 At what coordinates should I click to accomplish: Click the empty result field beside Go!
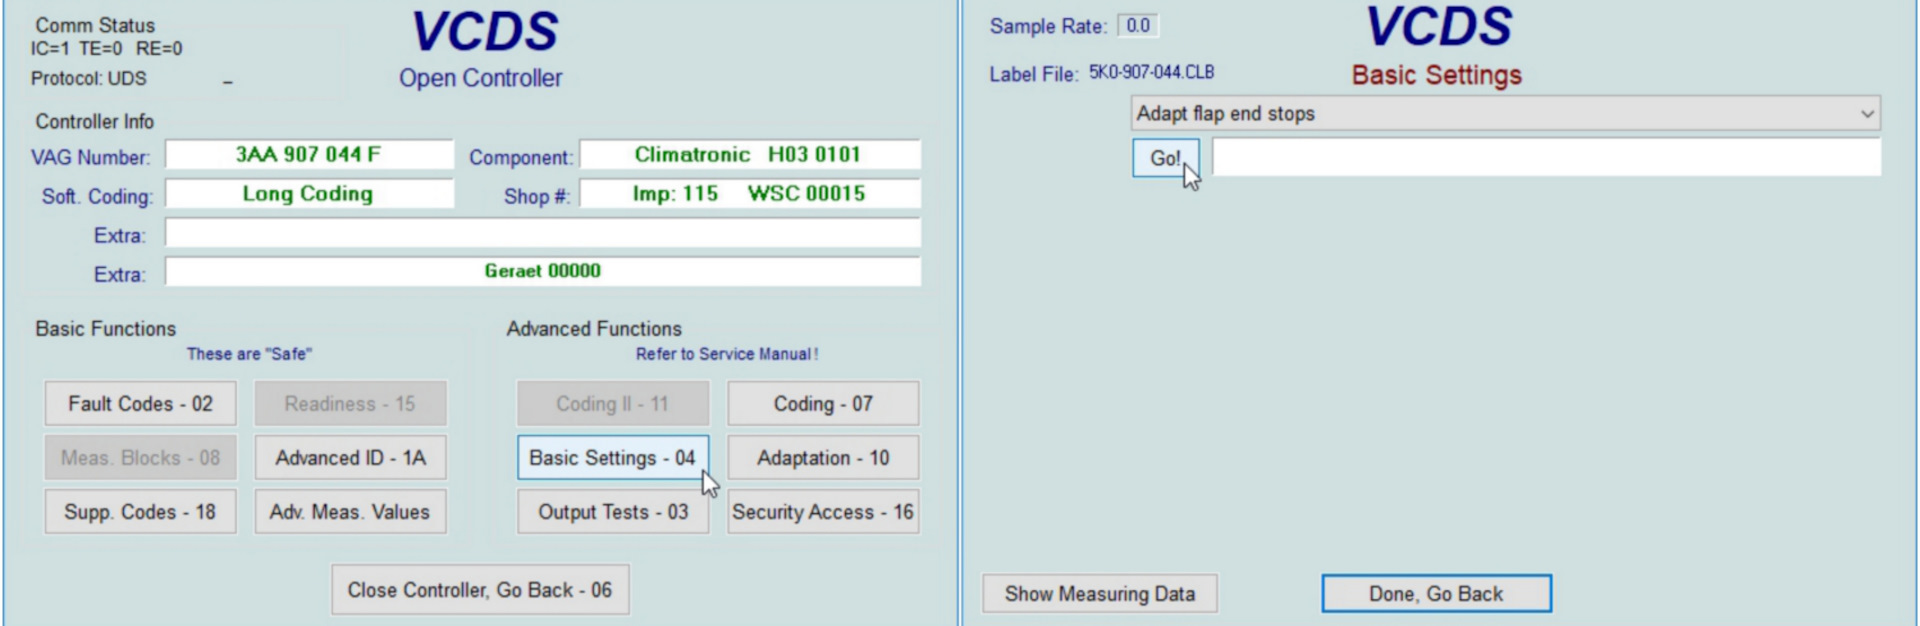pos(1546,157)
